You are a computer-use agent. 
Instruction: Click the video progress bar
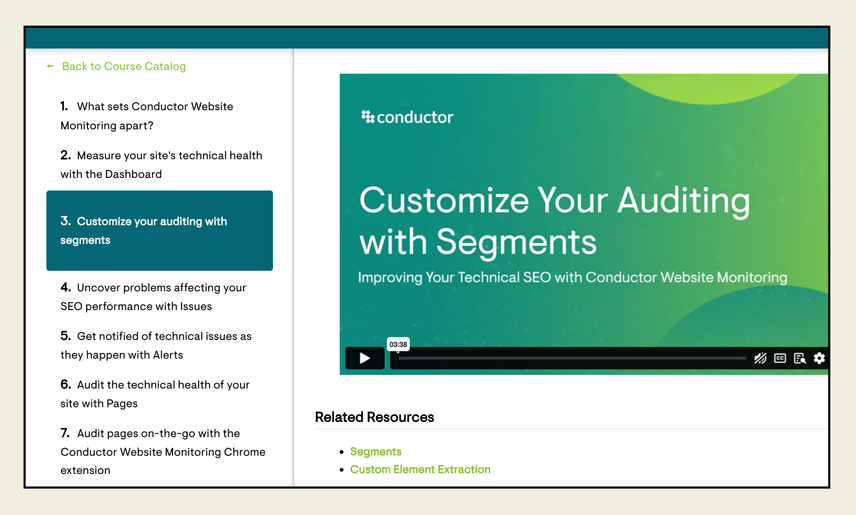tap(572, 358)
